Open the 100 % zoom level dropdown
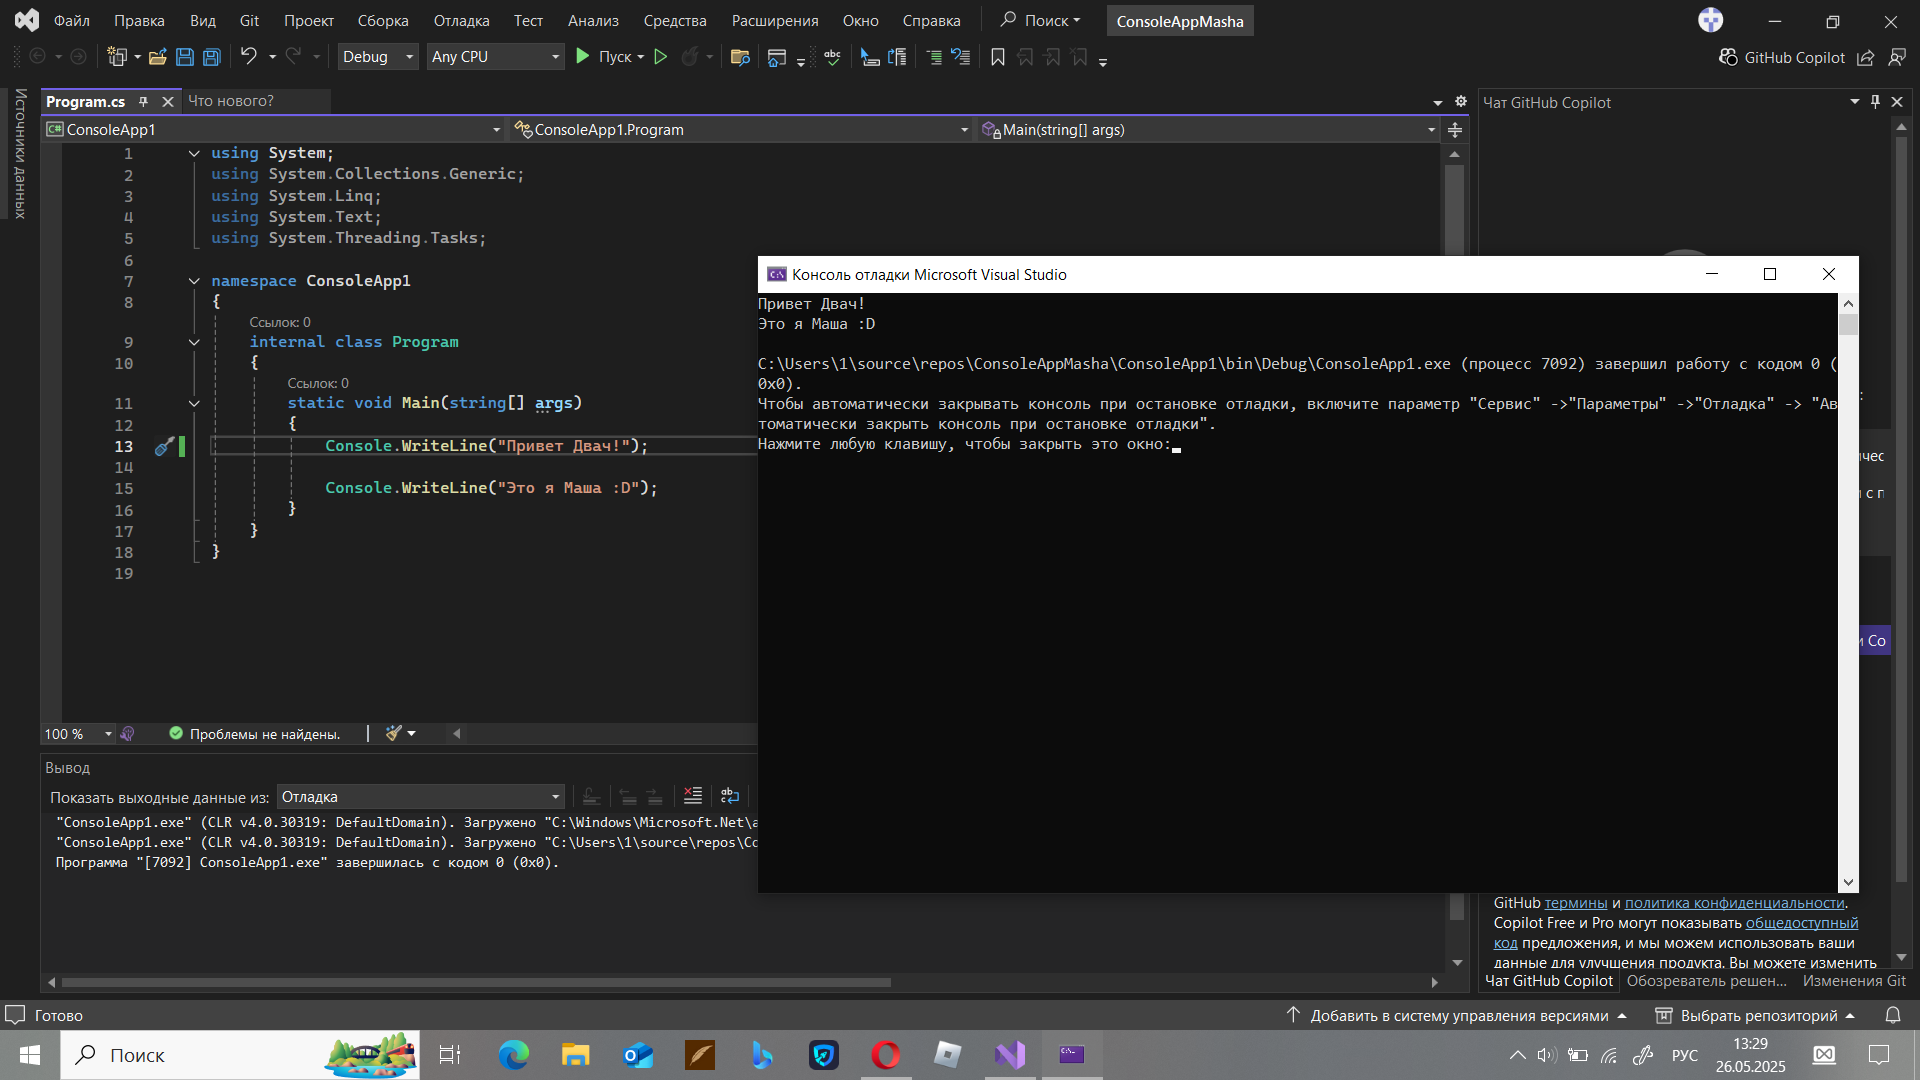The height and width of the screenshot is (1080, 1920). (78, 734)
